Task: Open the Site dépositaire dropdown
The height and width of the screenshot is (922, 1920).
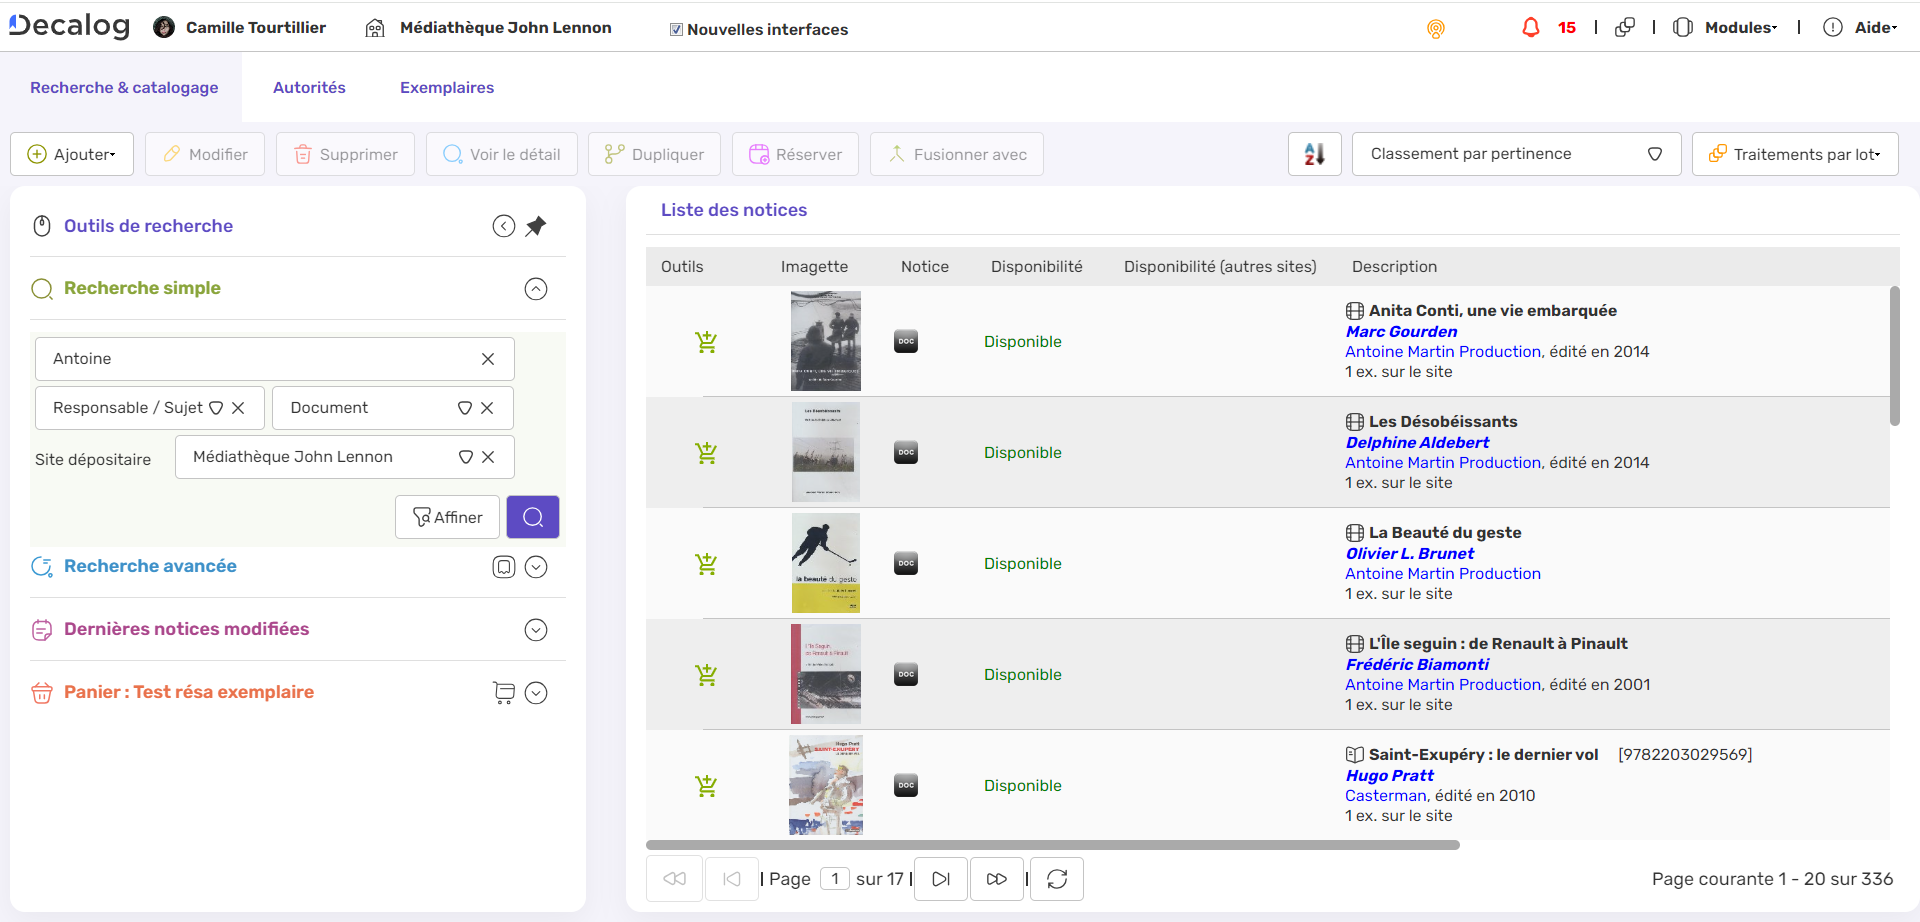Action: point(465,457)
